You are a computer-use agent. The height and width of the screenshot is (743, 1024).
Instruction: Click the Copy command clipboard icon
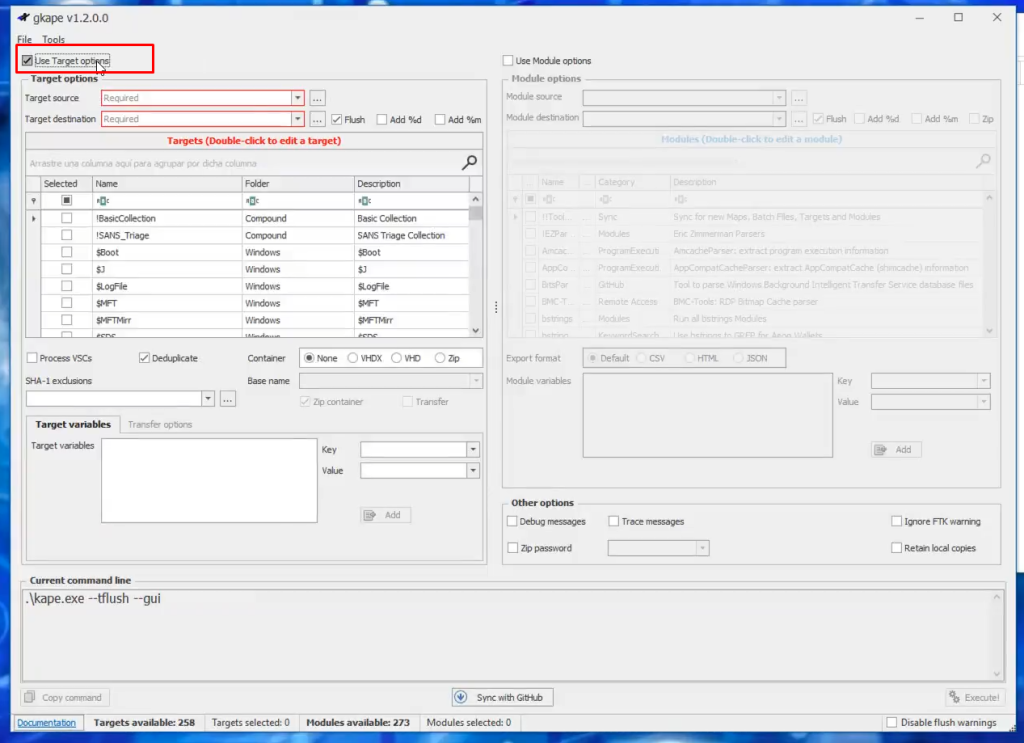point(30,697)
